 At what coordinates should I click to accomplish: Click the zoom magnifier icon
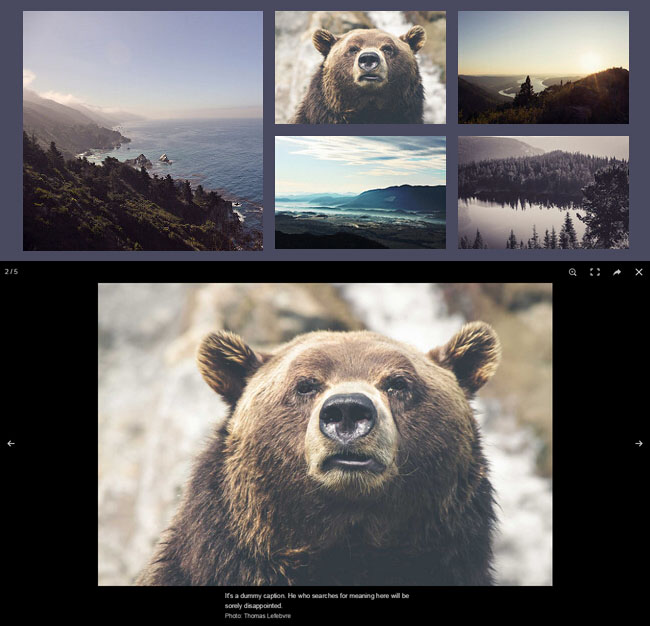pyautogui.click(x=573, y=272)
